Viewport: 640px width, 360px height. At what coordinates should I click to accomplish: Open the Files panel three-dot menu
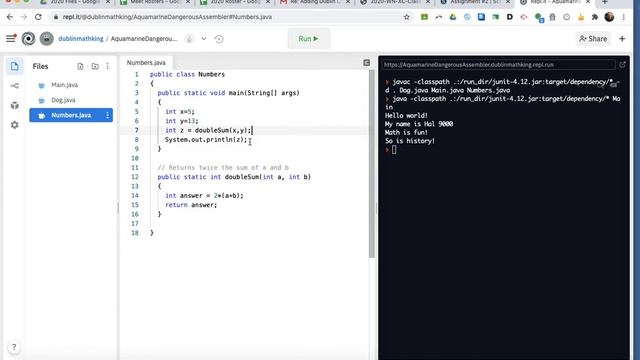(108, 66)
